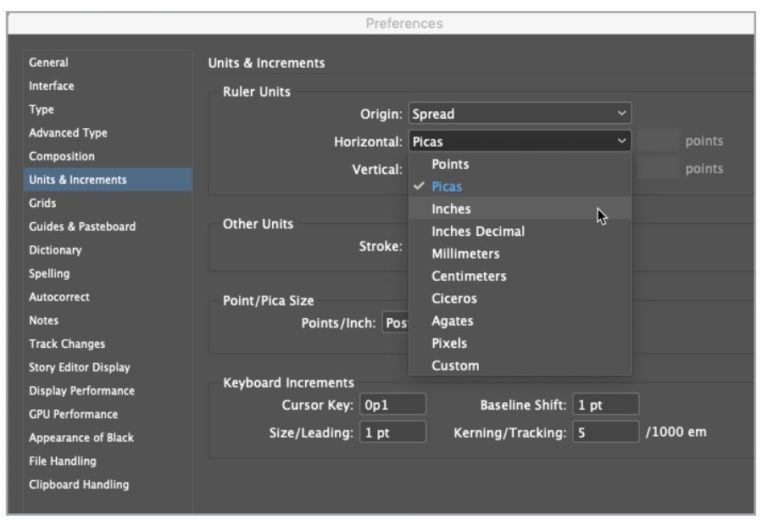Go to Advanced Type preferences
The height and width of the screenshot is (531, 768).
pyautogui.click(x=68, y=133)
